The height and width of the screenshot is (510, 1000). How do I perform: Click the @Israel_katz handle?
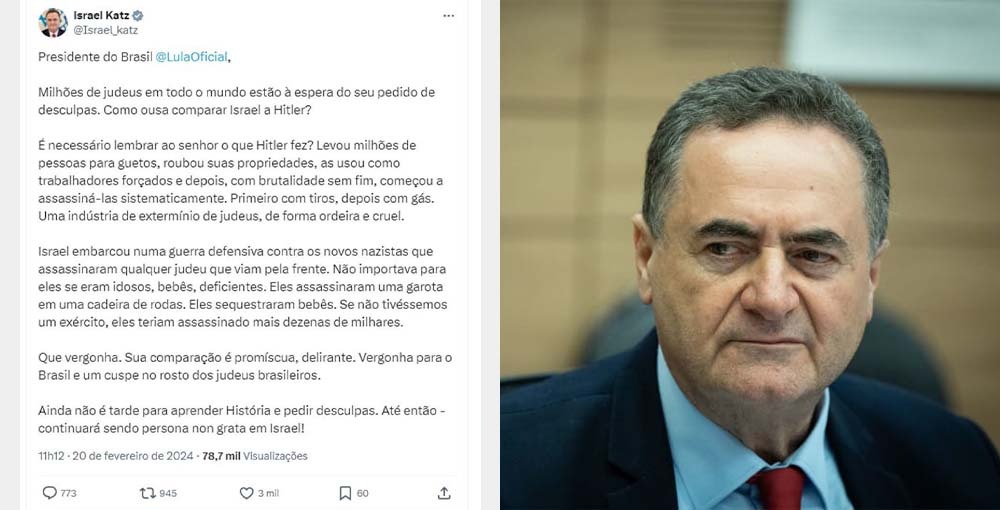click(x=105, y=30)
